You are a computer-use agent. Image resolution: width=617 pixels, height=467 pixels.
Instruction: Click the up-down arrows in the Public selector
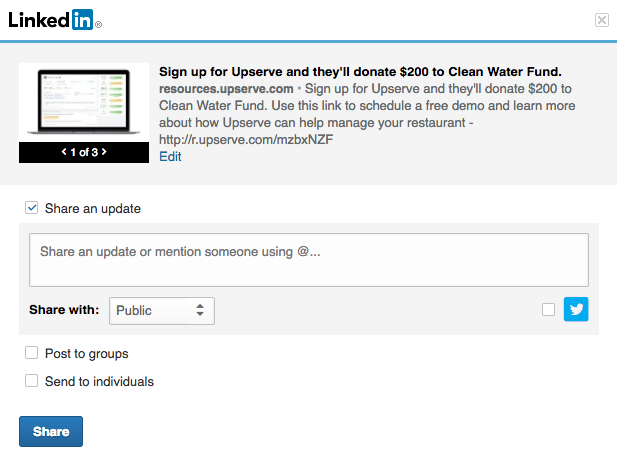pos(200,311)
